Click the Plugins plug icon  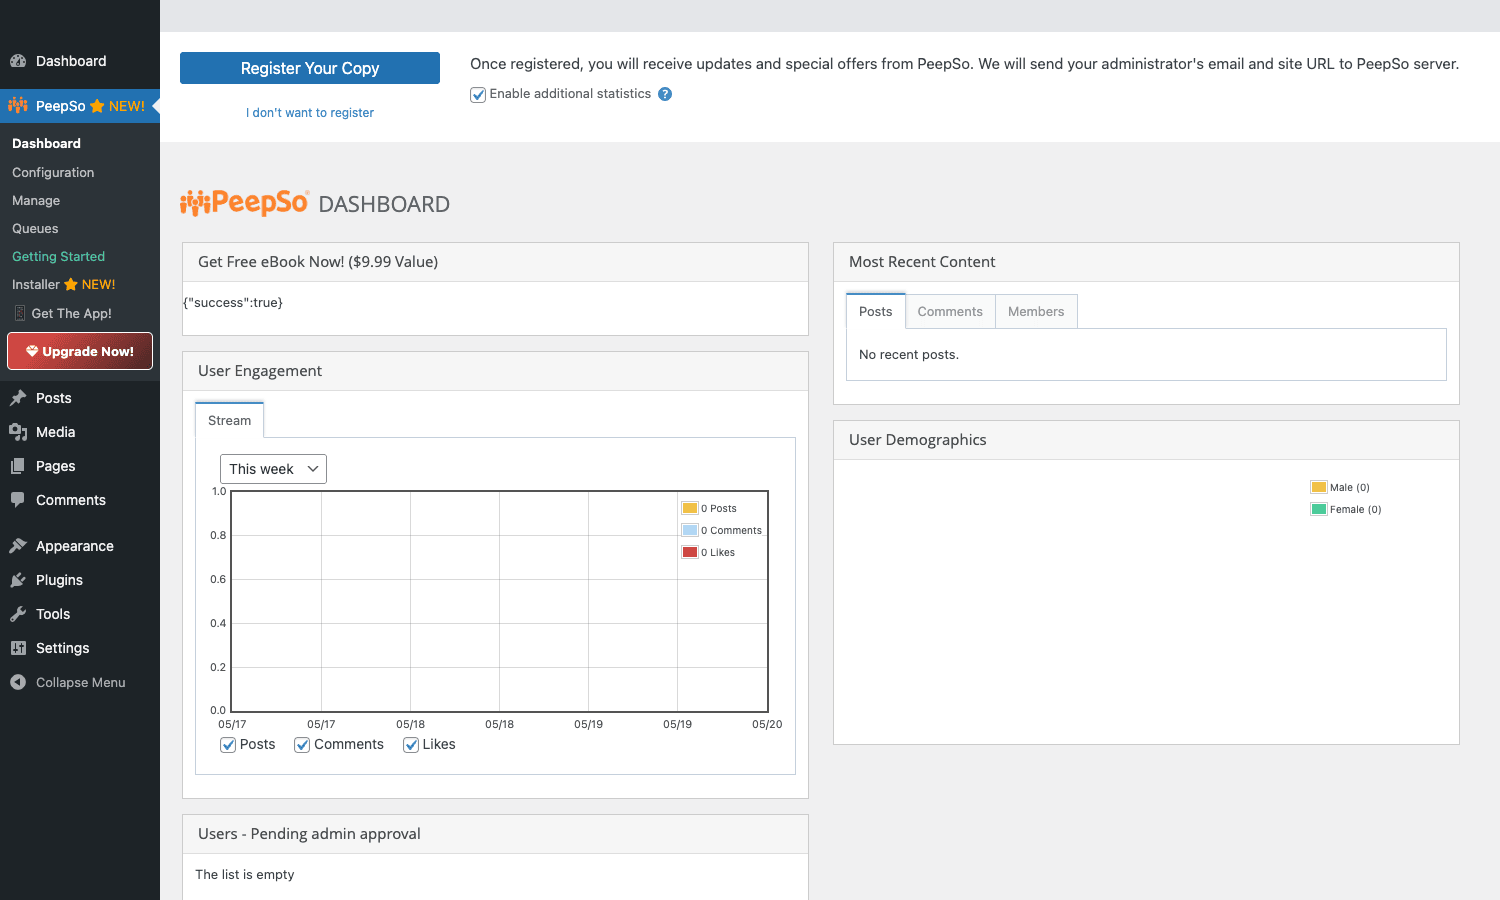tap(18, 580)
